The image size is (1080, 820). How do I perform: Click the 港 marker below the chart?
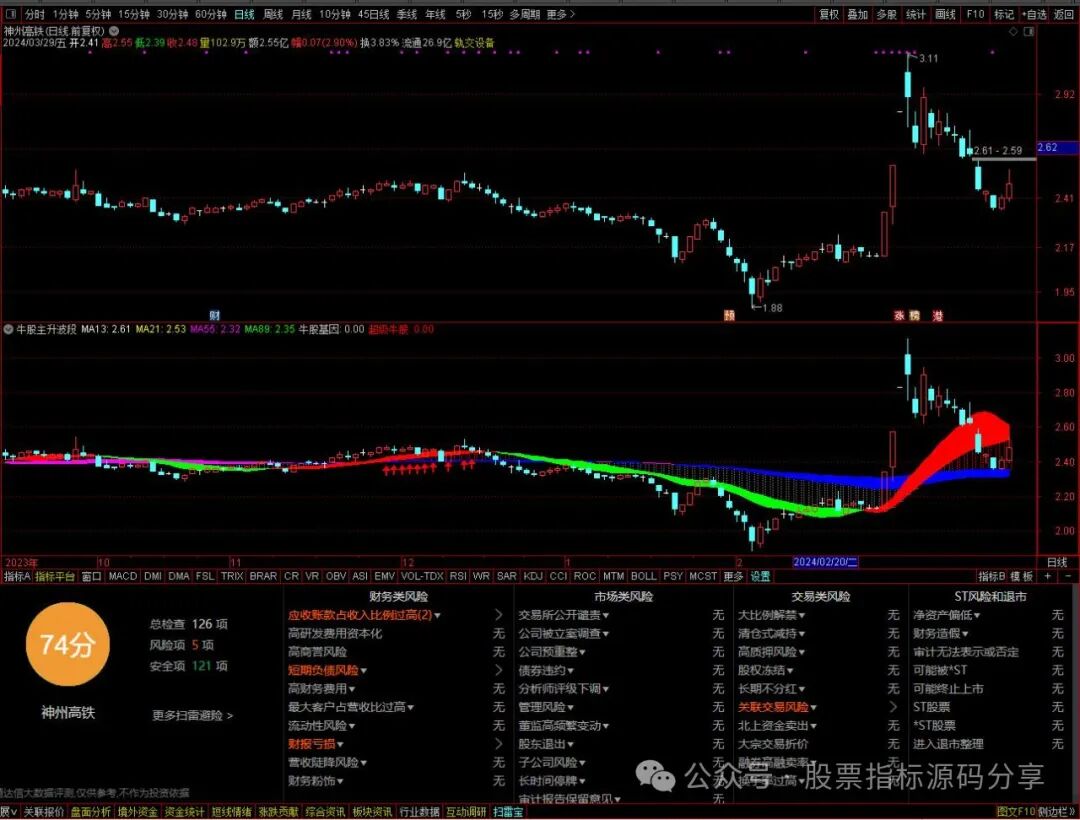tap(937, 315)
